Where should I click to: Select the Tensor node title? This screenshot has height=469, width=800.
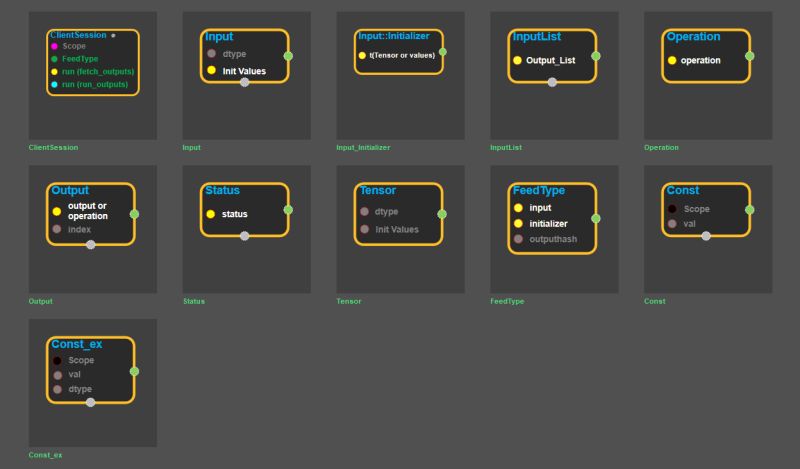[378, 190]
